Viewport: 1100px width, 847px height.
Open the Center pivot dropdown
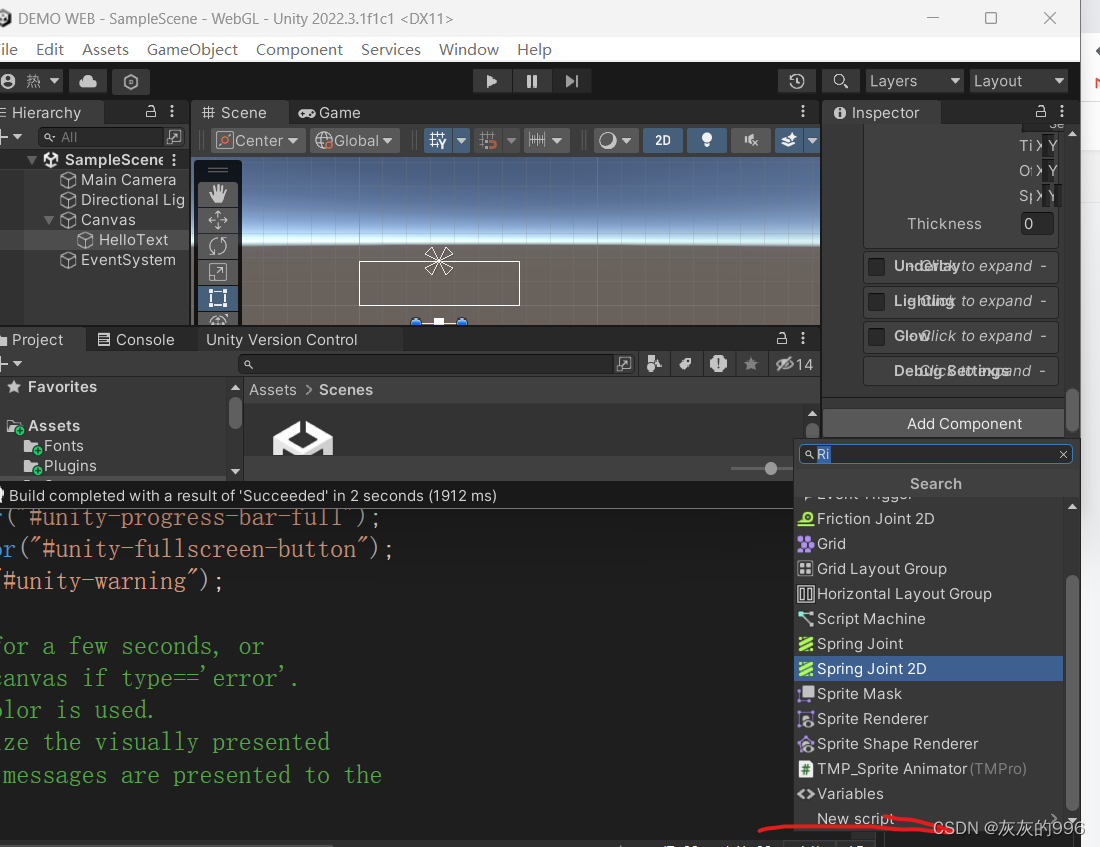coord(257,140)
